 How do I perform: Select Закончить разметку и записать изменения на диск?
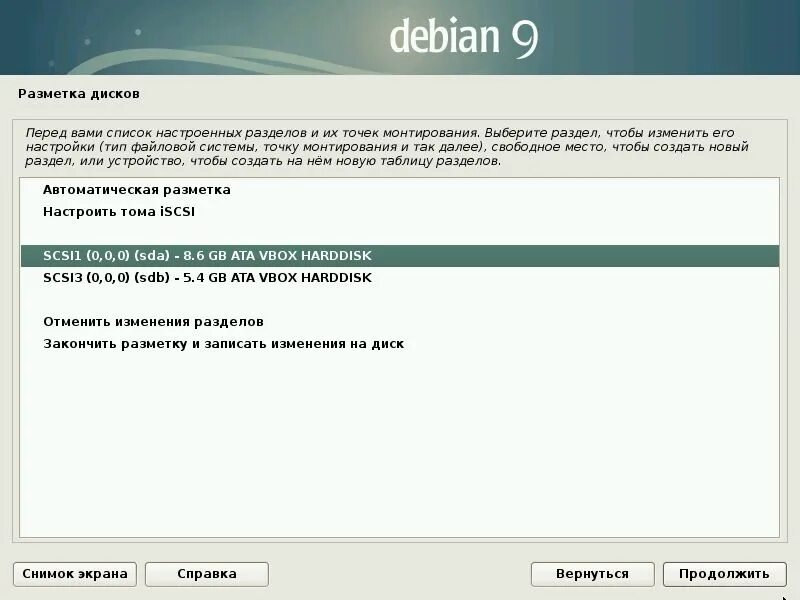tap(399, 343)
